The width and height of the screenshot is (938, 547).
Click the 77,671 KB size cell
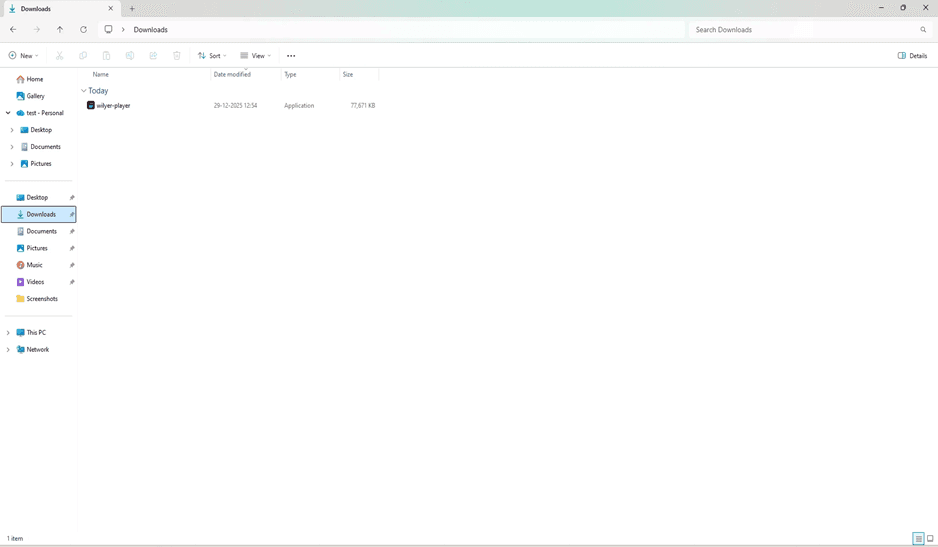pos(363,105)
